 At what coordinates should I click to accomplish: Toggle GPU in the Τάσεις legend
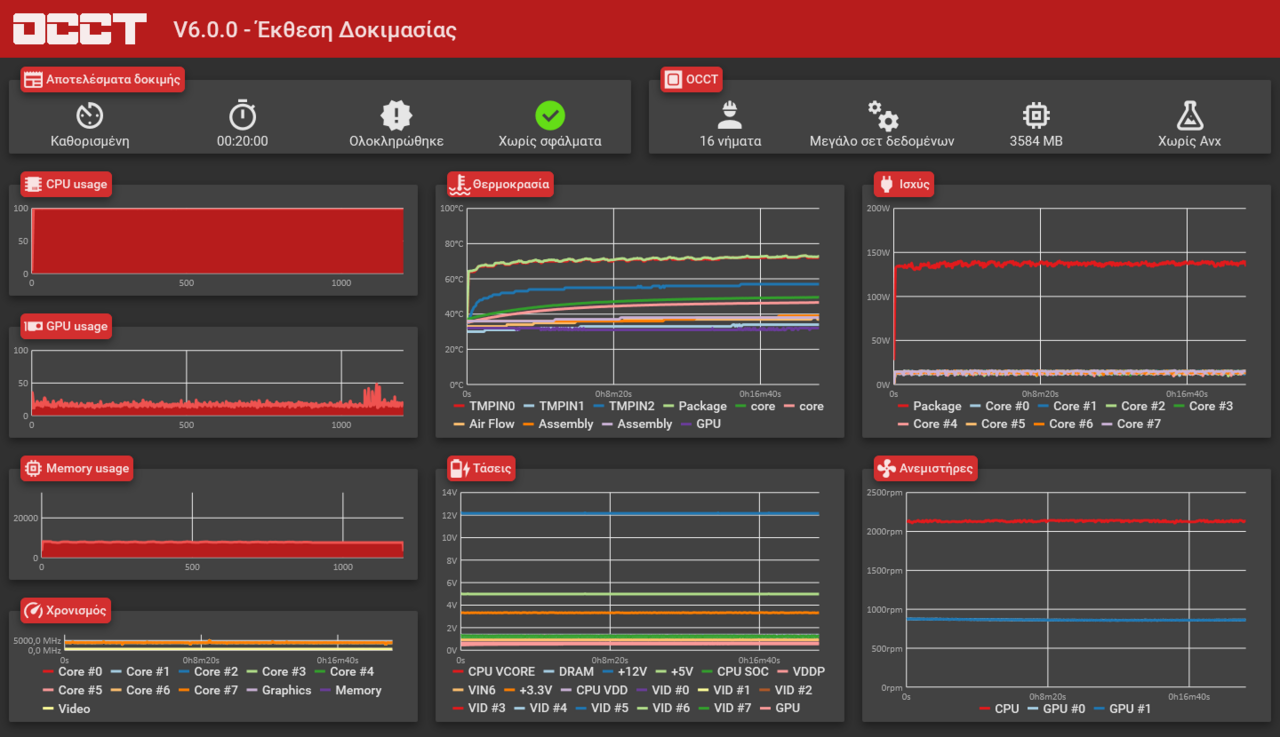[x=780, y=708]
